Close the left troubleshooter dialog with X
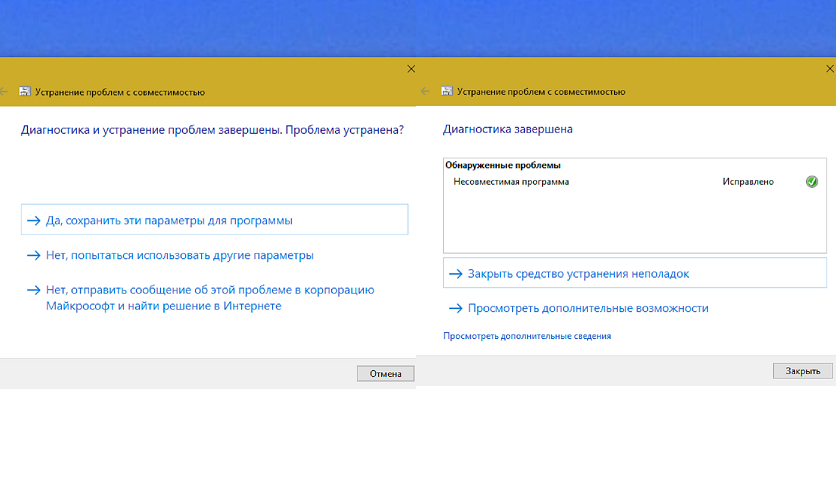The image size is (836, 494). pyautogui.click(x=411, y=69)
